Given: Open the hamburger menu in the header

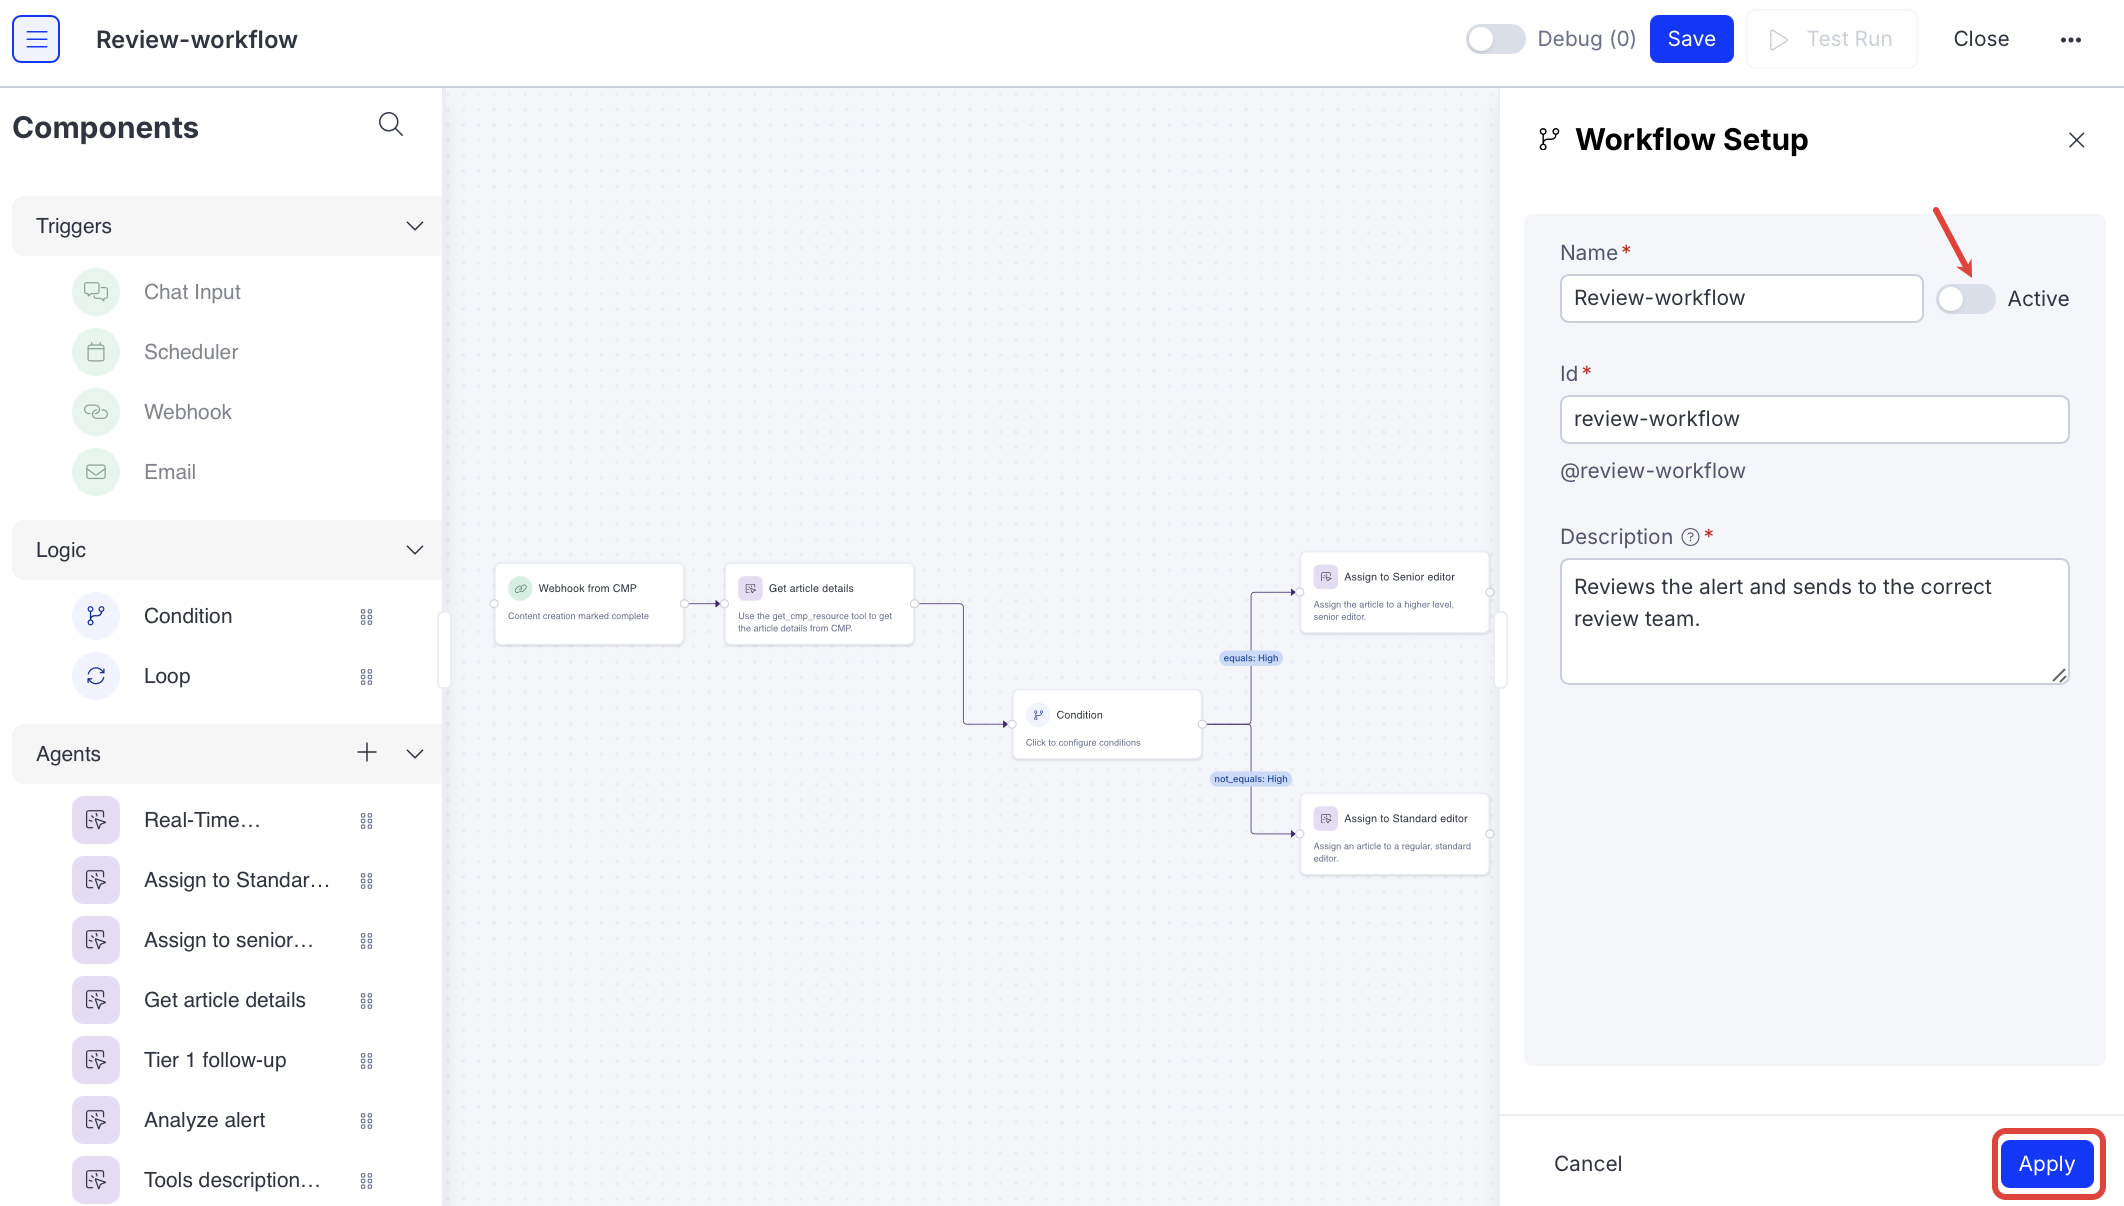Looking at the screenshot, I should point(36,39).
